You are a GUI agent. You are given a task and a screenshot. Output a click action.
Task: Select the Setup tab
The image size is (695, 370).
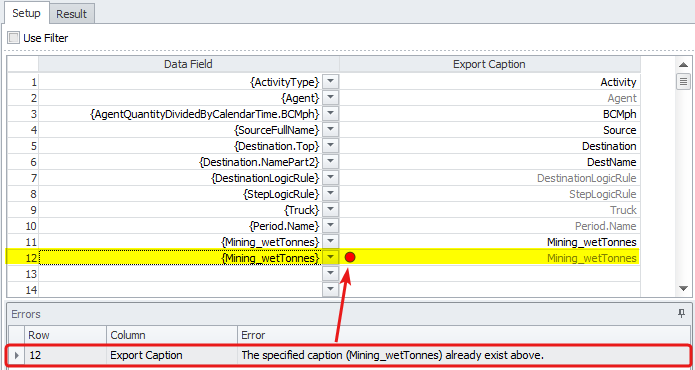pyautogui.click(x=26, y=13)
